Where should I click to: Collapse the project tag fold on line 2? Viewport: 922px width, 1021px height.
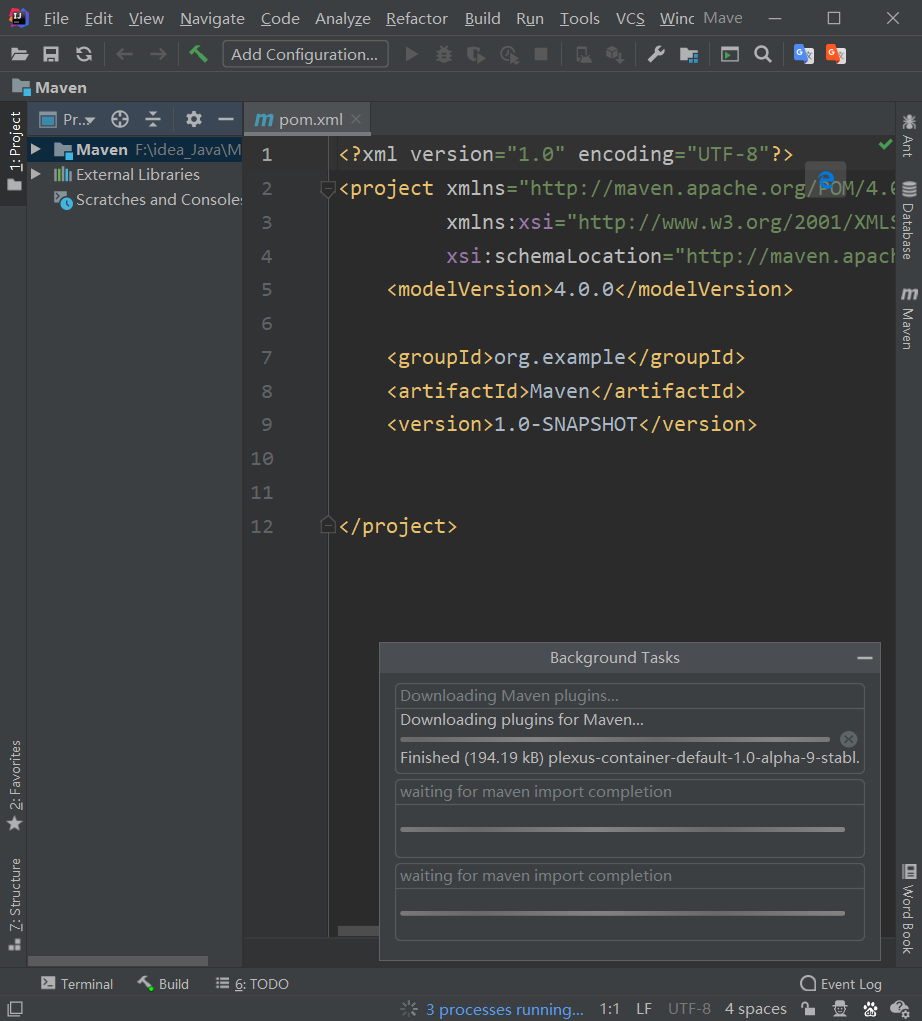click(x=328, y=189)
